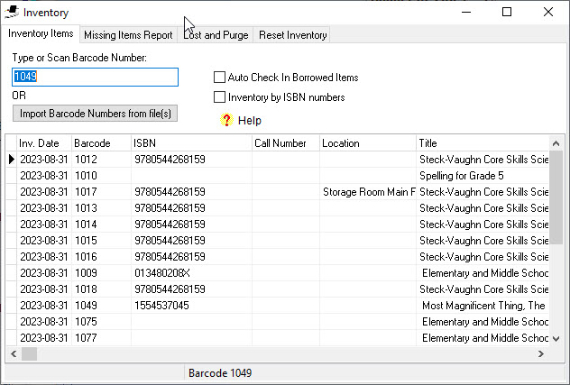Click vertical scrollbar up arrow
Viewport: 570px width, 385px height.
tap(556, 143)
